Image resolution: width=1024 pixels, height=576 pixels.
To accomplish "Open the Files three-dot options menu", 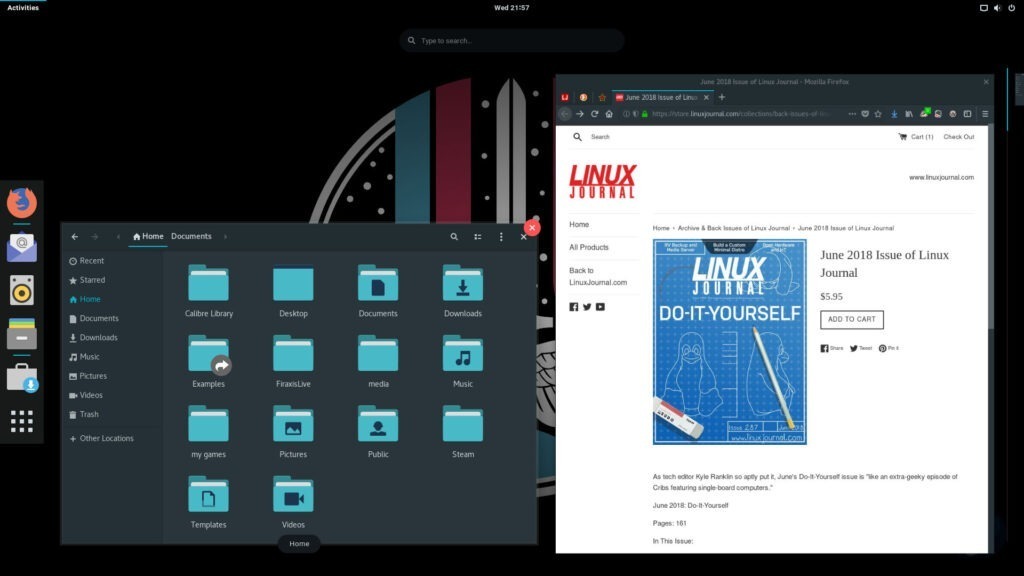I will coord(501,237).
